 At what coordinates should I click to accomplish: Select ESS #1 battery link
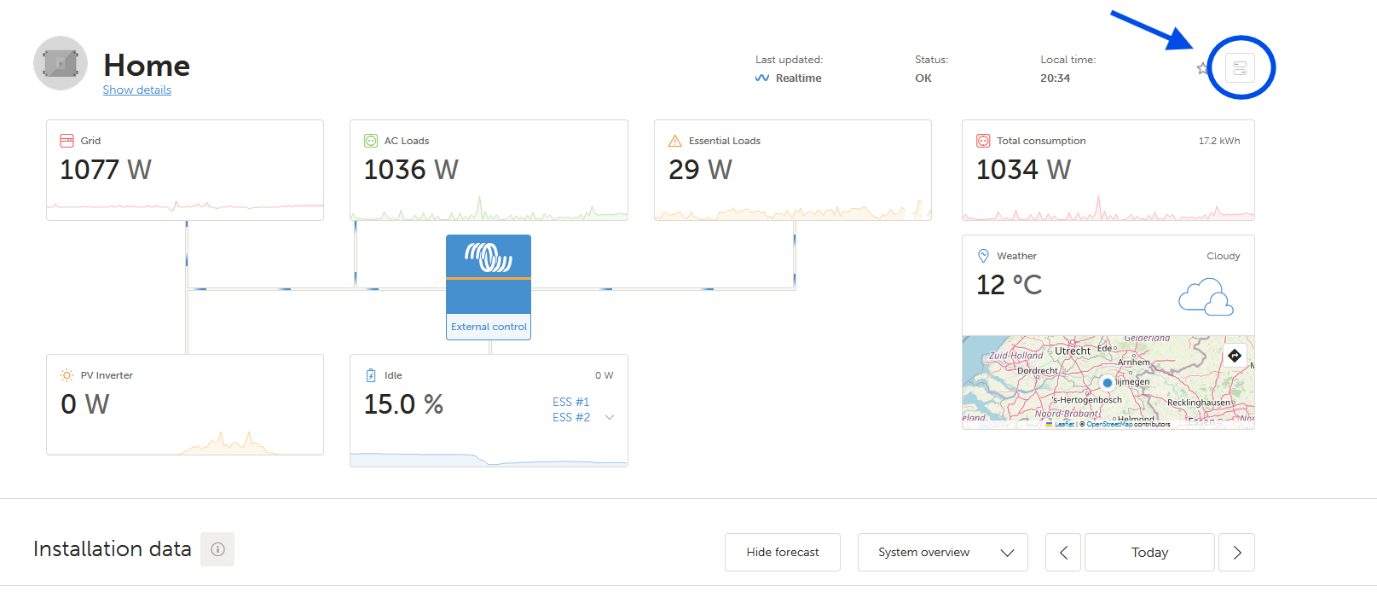click(x=571, y=402)
